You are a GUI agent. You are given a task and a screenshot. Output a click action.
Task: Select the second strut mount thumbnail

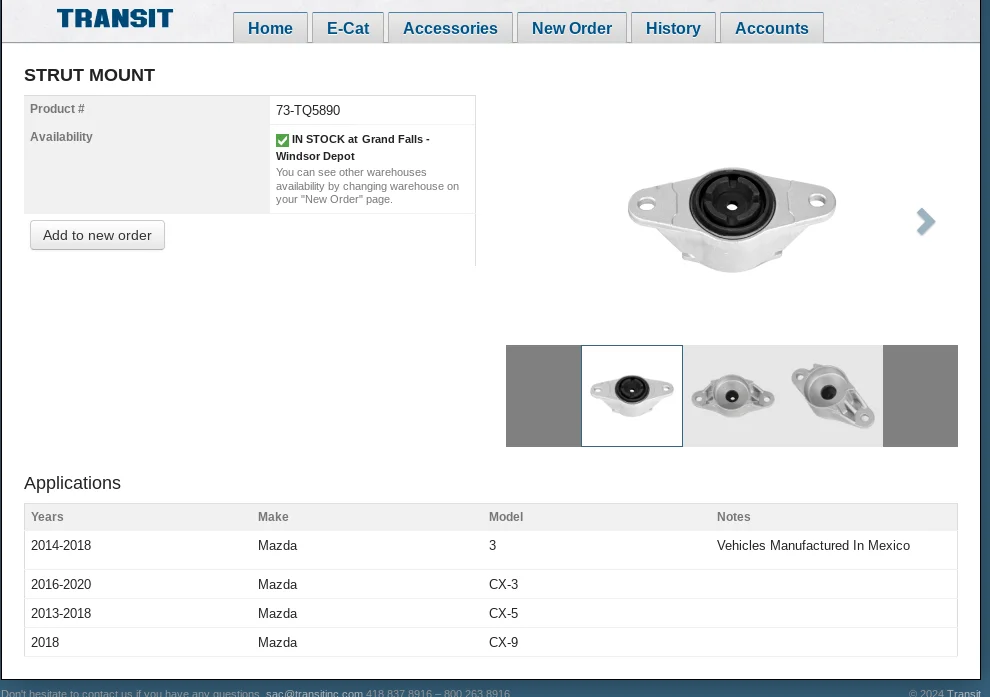coord(732,396)
